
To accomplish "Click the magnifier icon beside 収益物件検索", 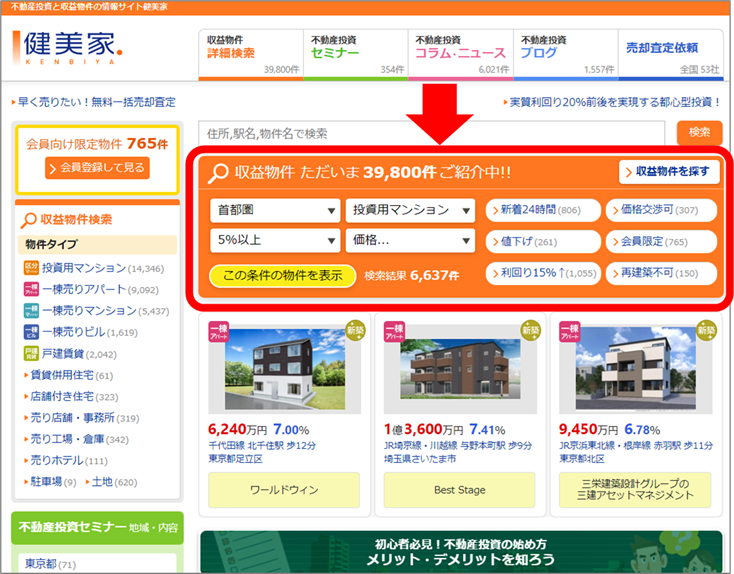I will click(28, 219).
